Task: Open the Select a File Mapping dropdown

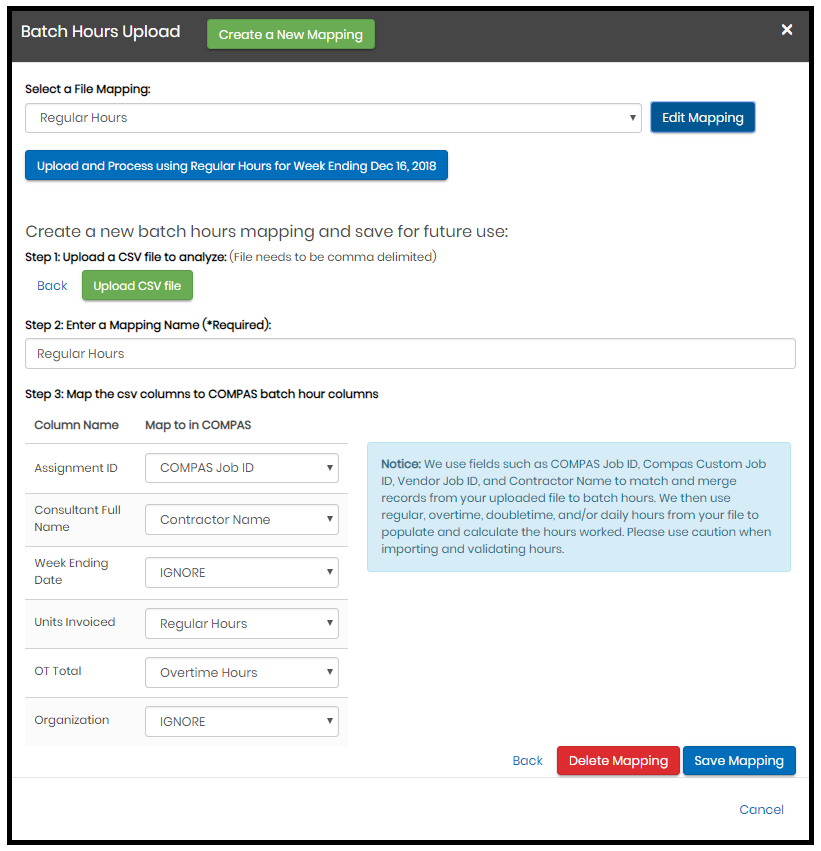Action: point(333,118)
